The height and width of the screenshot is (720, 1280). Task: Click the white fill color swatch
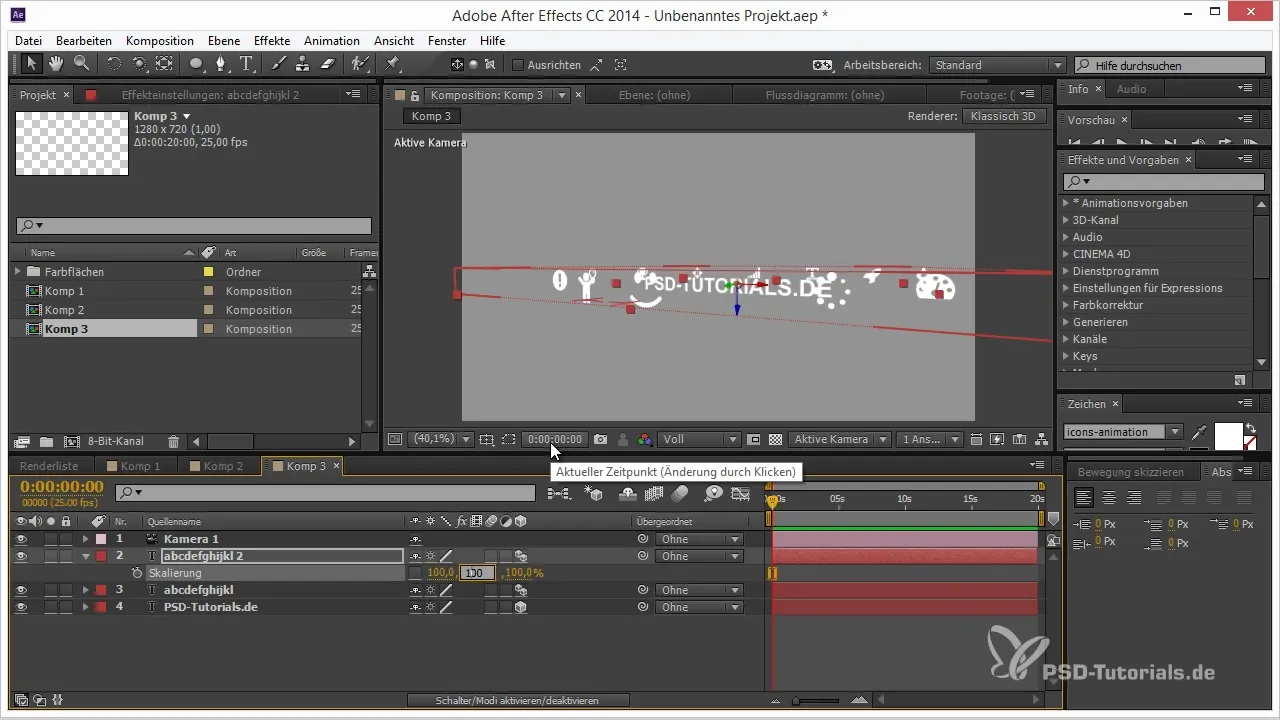pyautogui.click(x=1228, y=436)
